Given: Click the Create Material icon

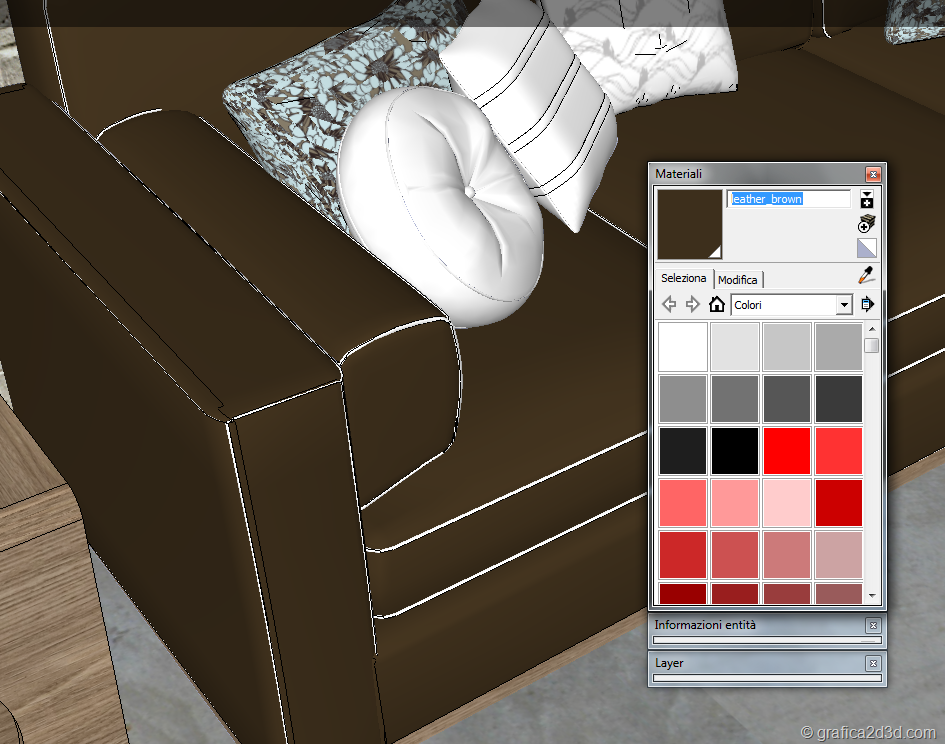Looking at the screenshot, I should [866, 224].
